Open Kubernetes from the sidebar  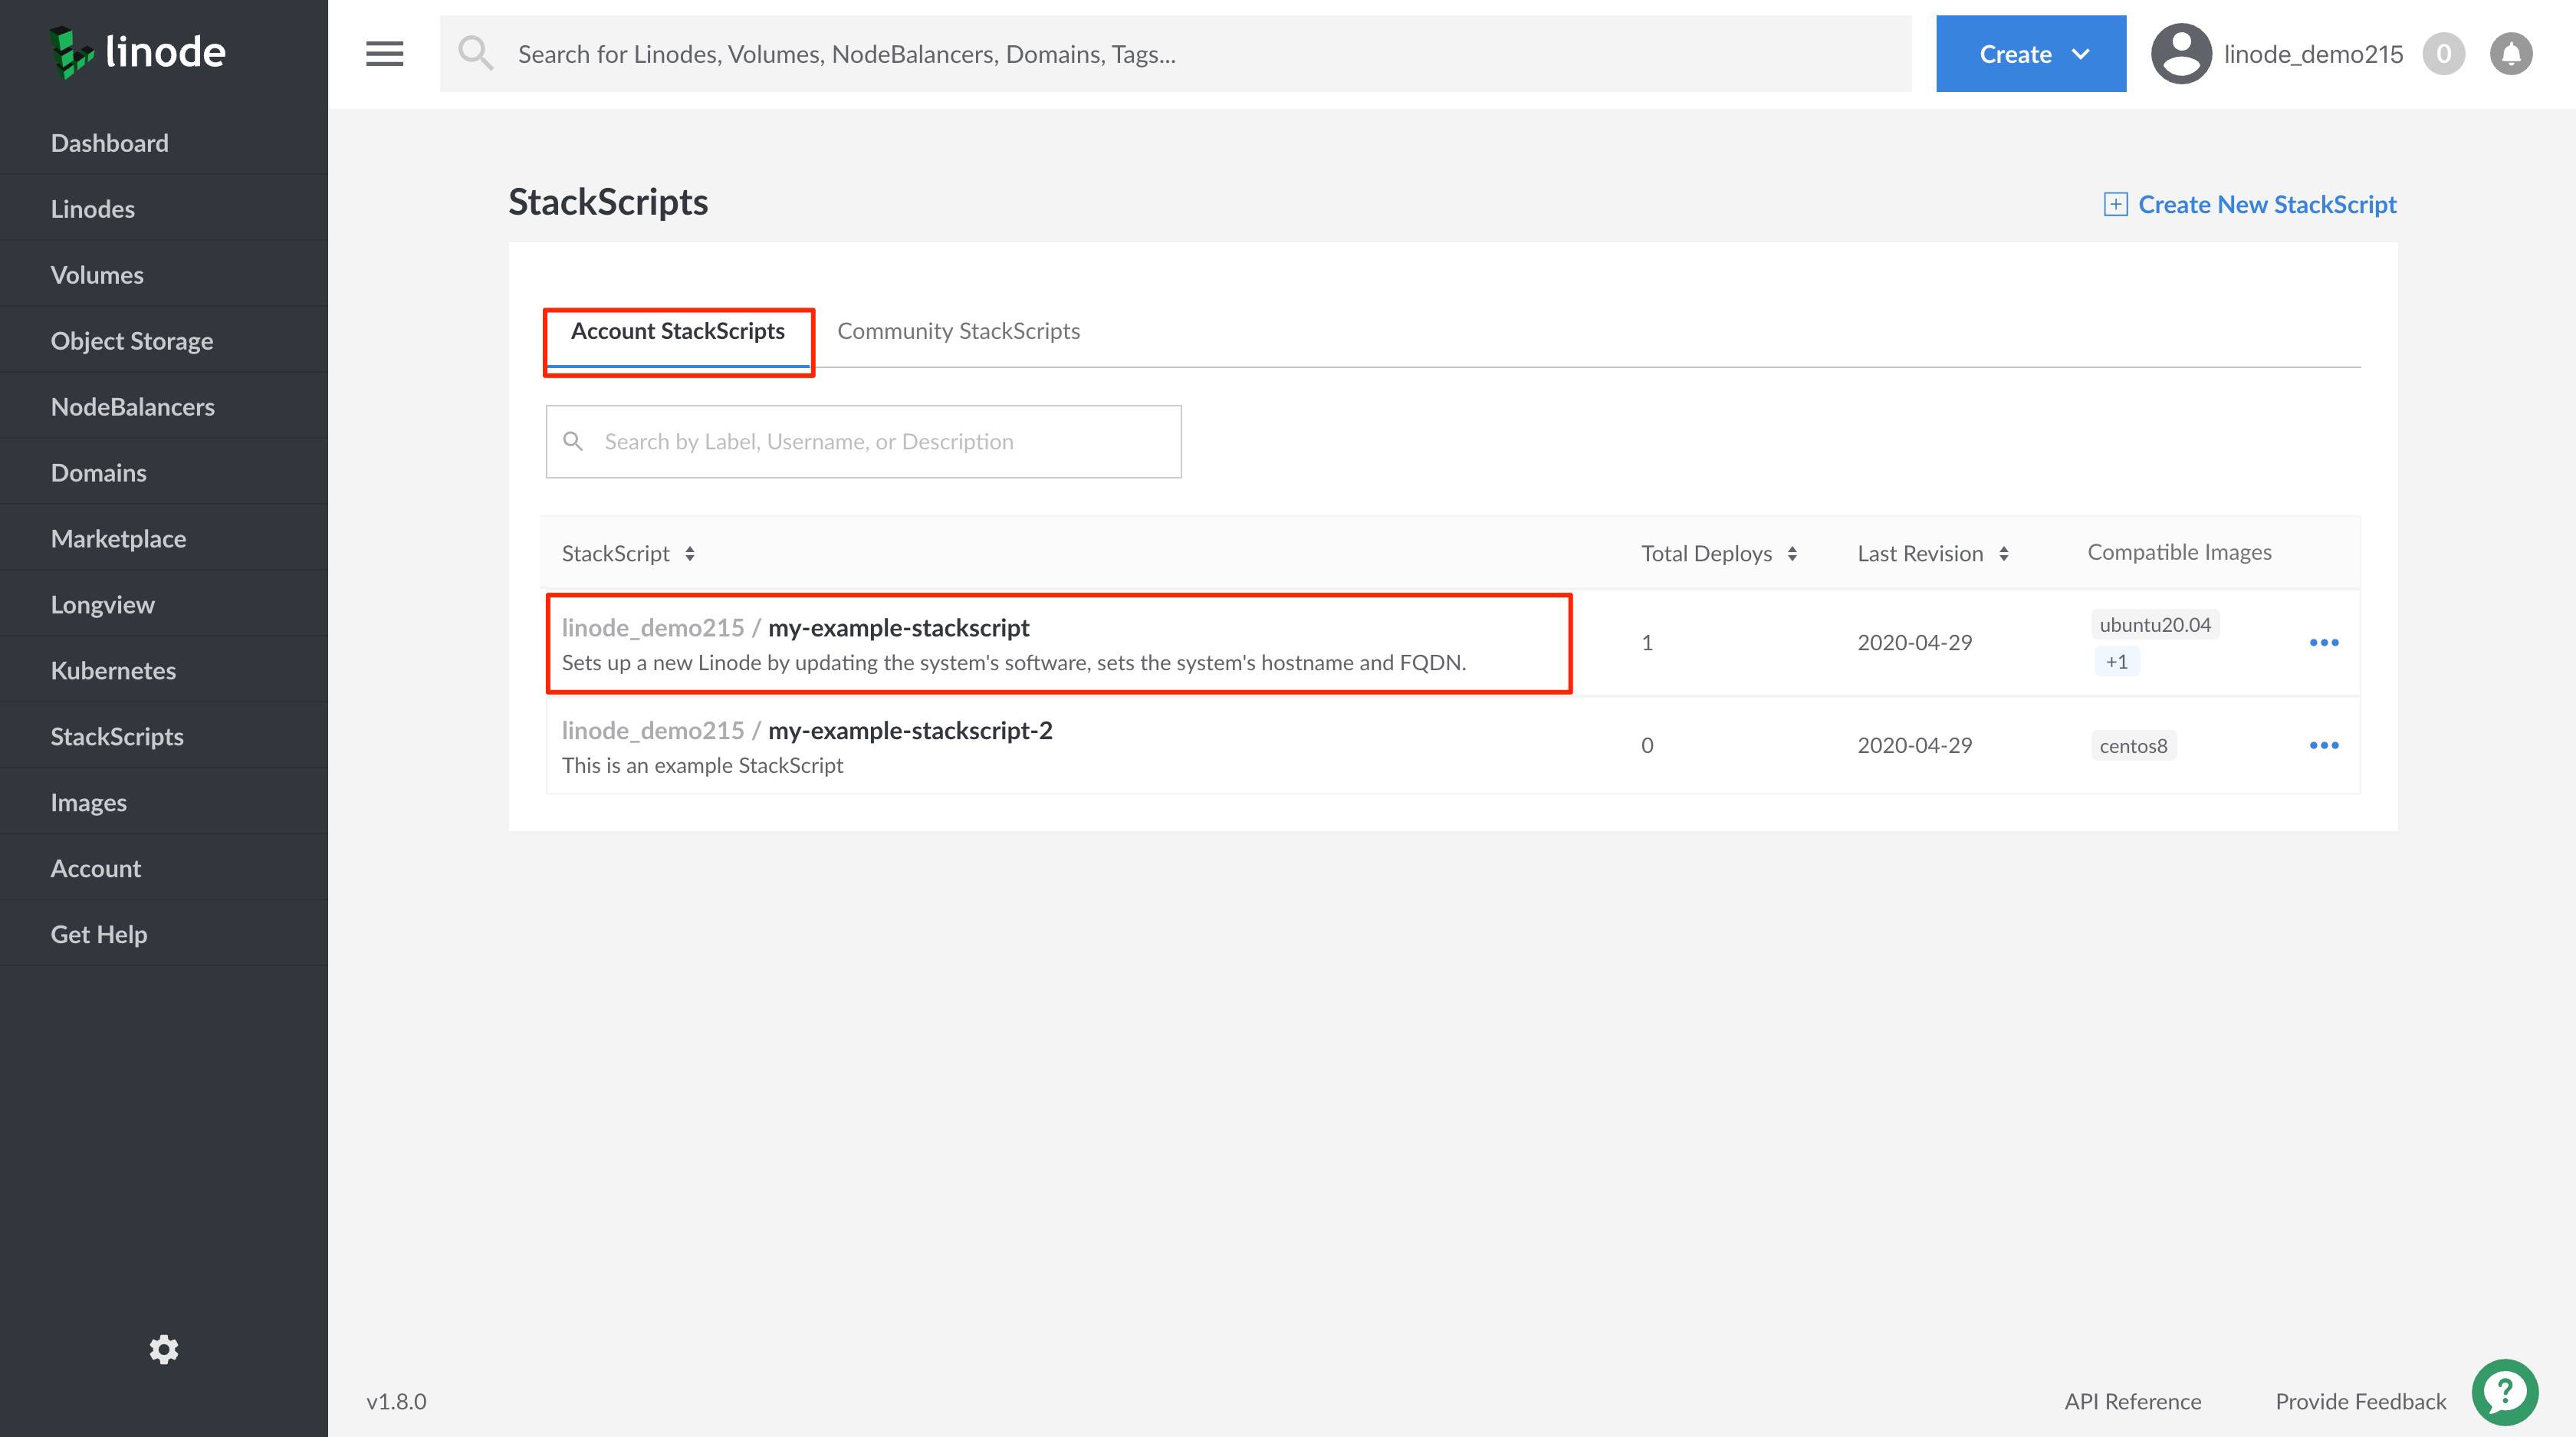tap(113, 670)
